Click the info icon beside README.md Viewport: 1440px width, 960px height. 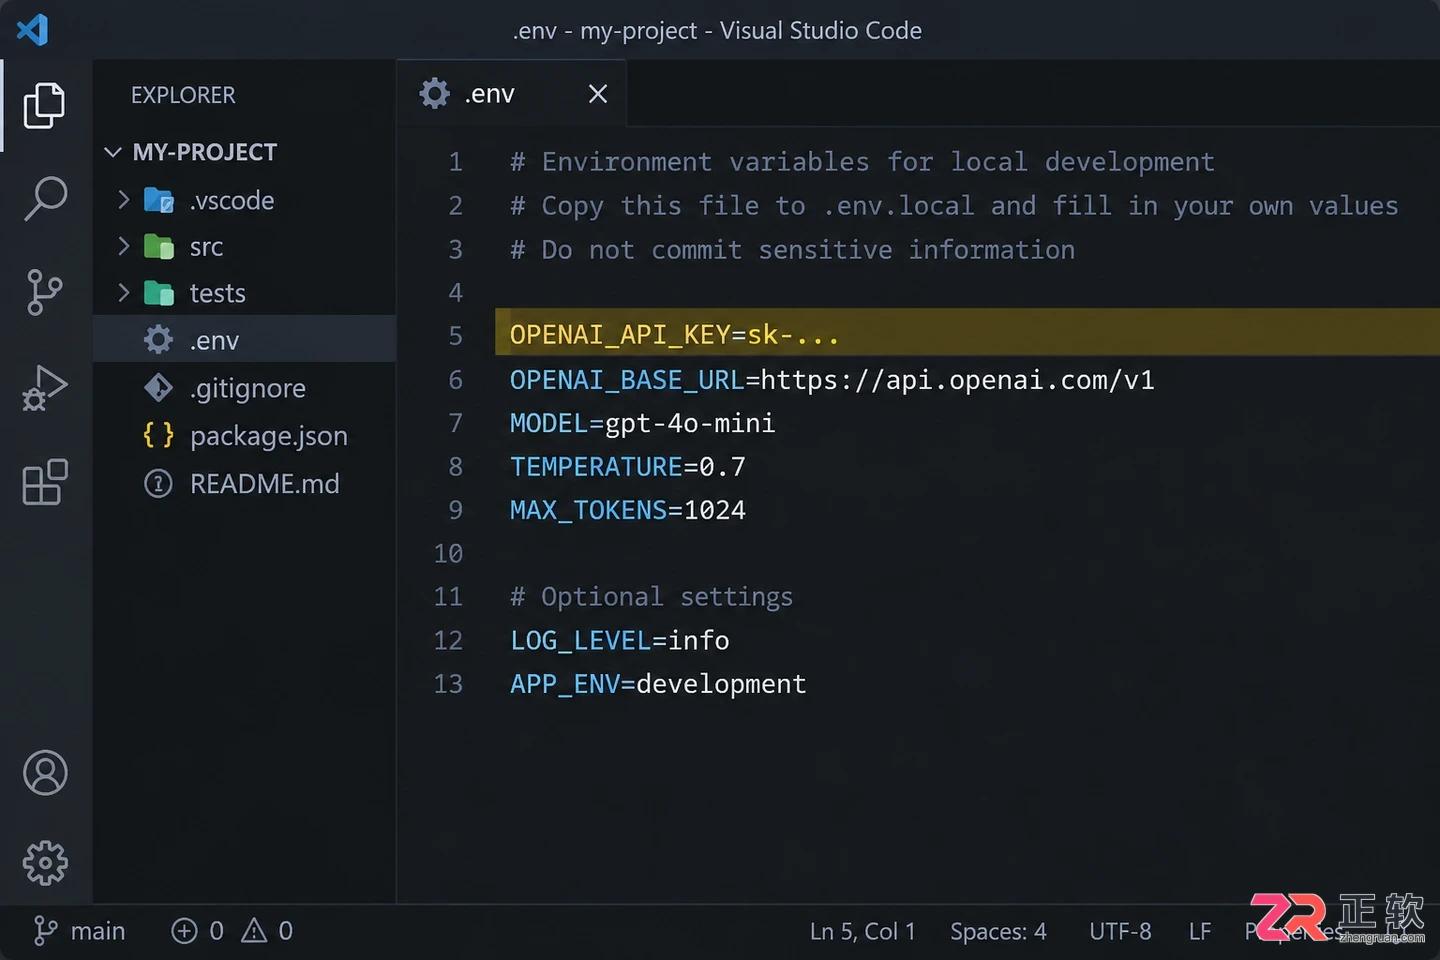pyautogui.click(x=158, y=484)
